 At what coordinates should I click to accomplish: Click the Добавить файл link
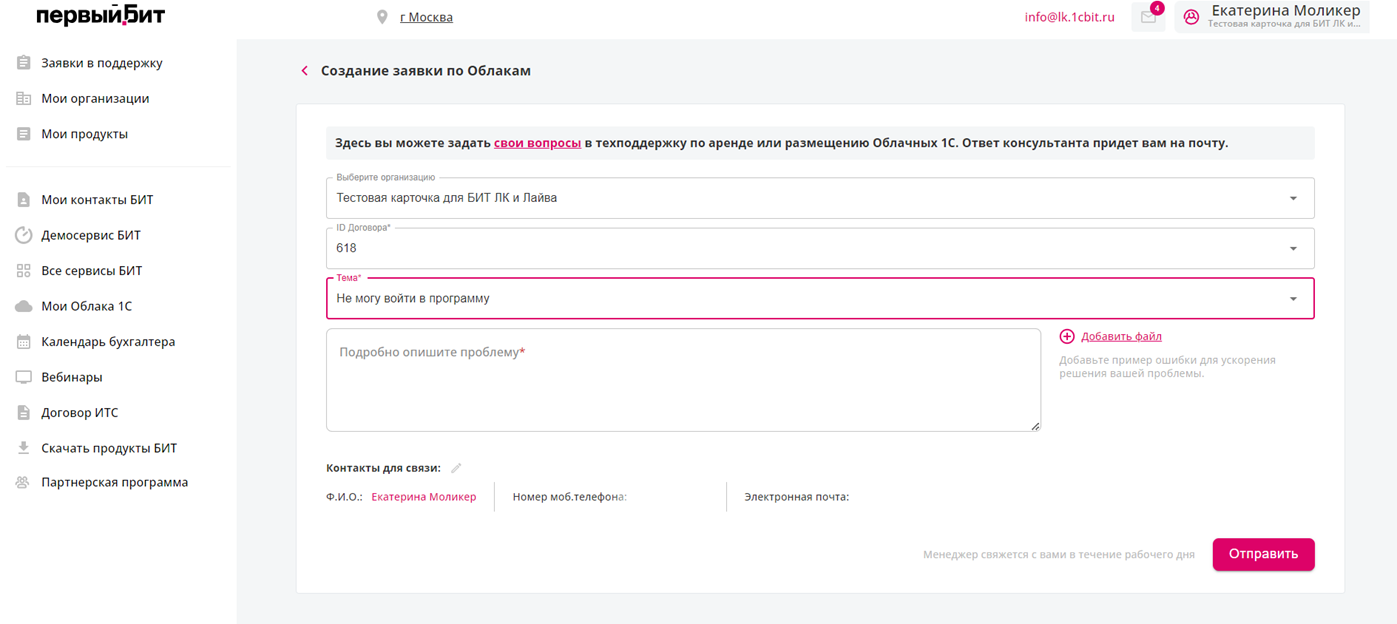coord(1121,337)
